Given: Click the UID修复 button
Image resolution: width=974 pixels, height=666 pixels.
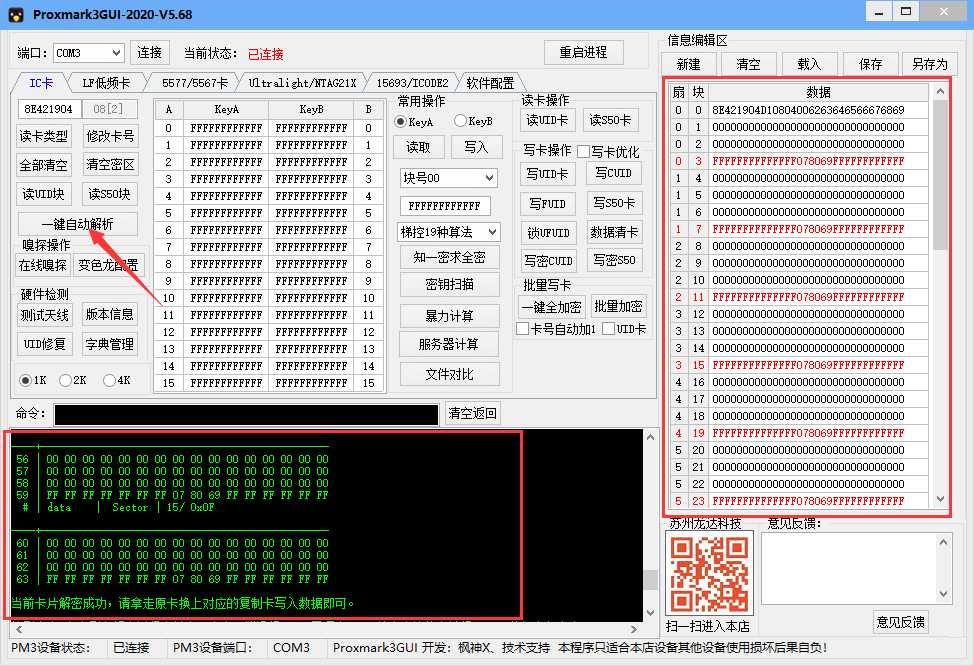Looking at the screenshot, I should (45, 344).
